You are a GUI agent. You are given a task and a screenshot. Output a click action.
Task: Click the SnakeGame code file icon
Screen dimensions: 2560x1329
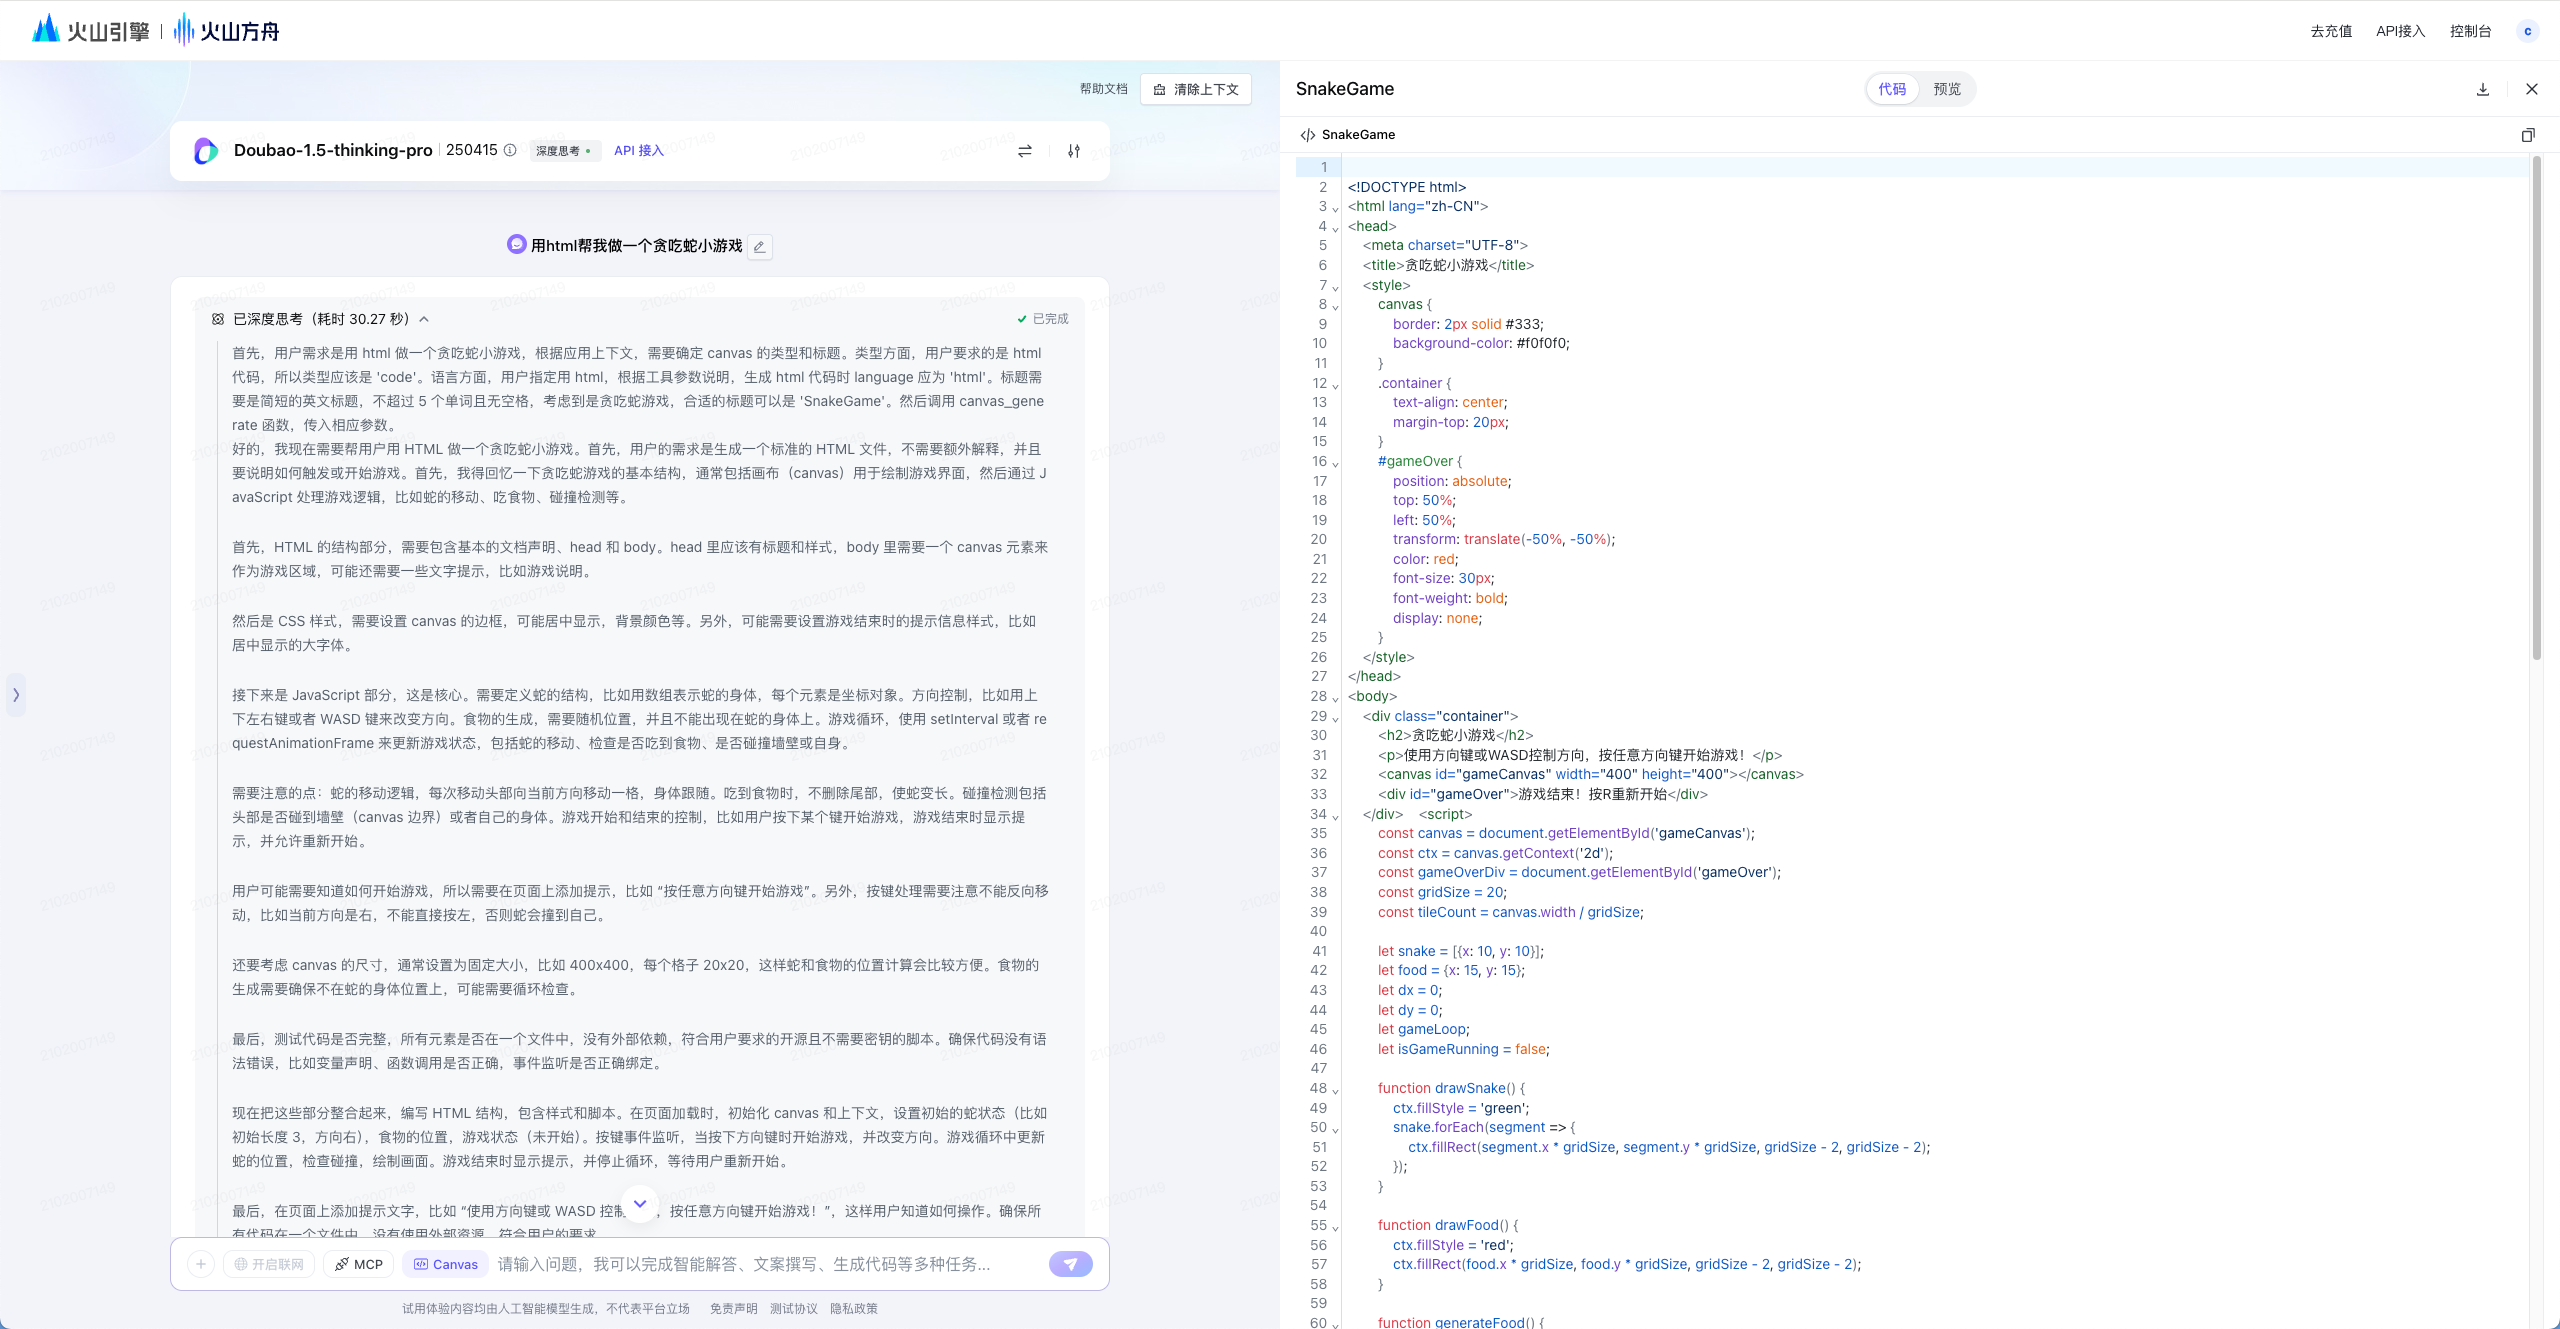click(1307, 135)
